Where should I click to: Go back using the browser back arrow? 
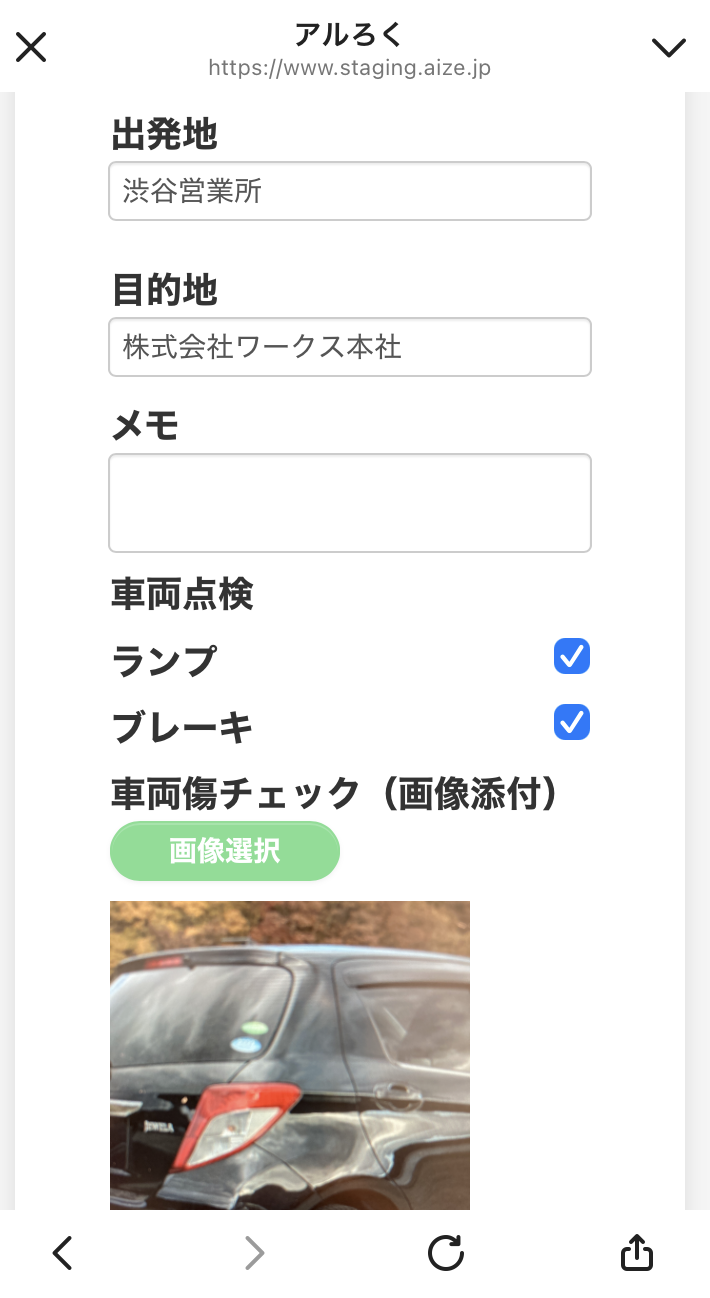tap(63, 1253)
